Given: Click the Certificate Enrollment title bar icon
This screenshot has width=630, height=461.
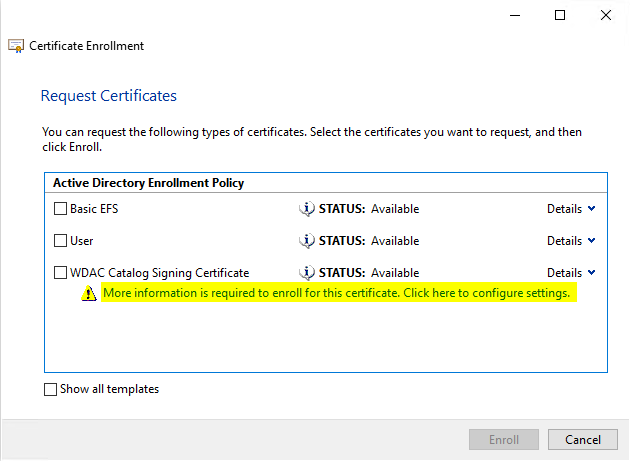Looking at the screenshot, I should click(16, 46).
